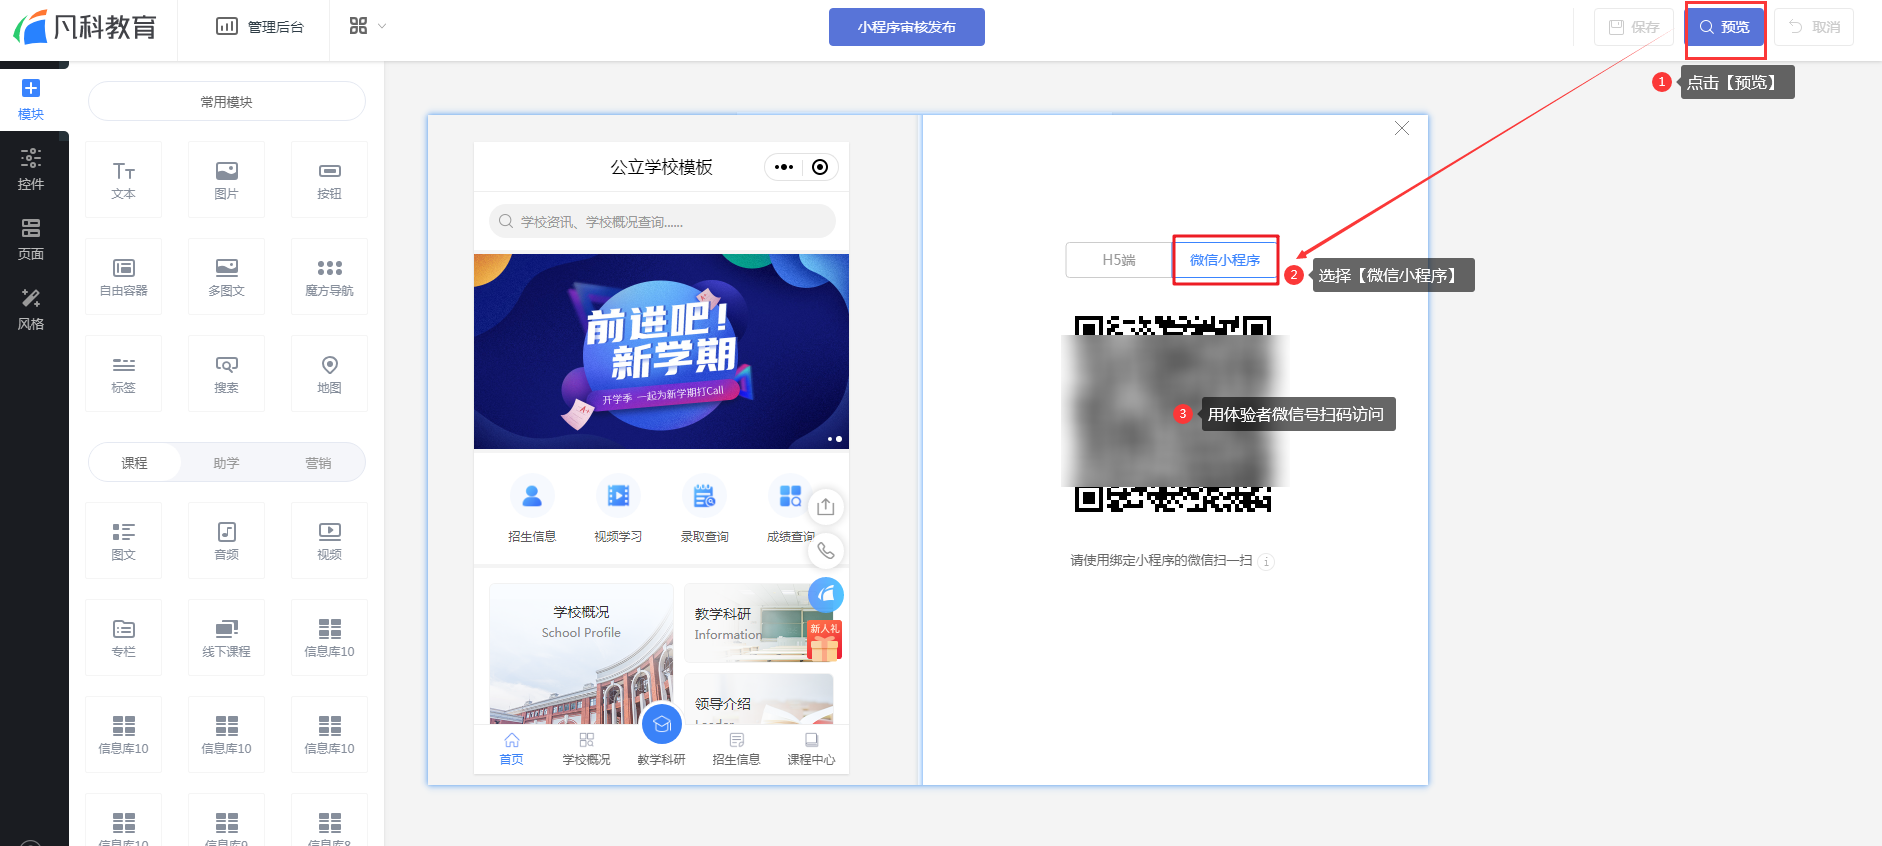Open 管理后台 admin console
Screen dimensions: 1882x846
[260, 26]
